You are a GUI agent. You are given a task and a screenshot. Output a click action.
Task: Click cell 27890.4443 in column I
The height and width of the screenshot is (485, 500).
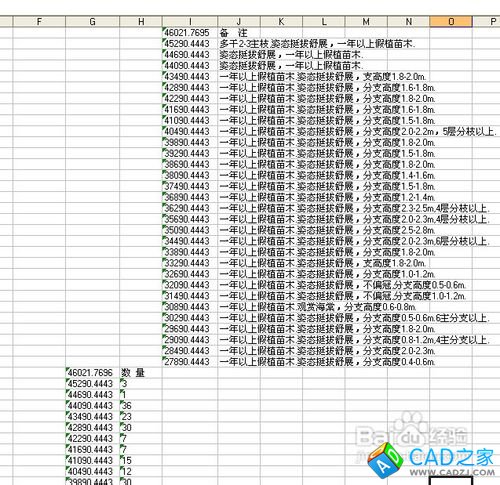tap(190, 362)
